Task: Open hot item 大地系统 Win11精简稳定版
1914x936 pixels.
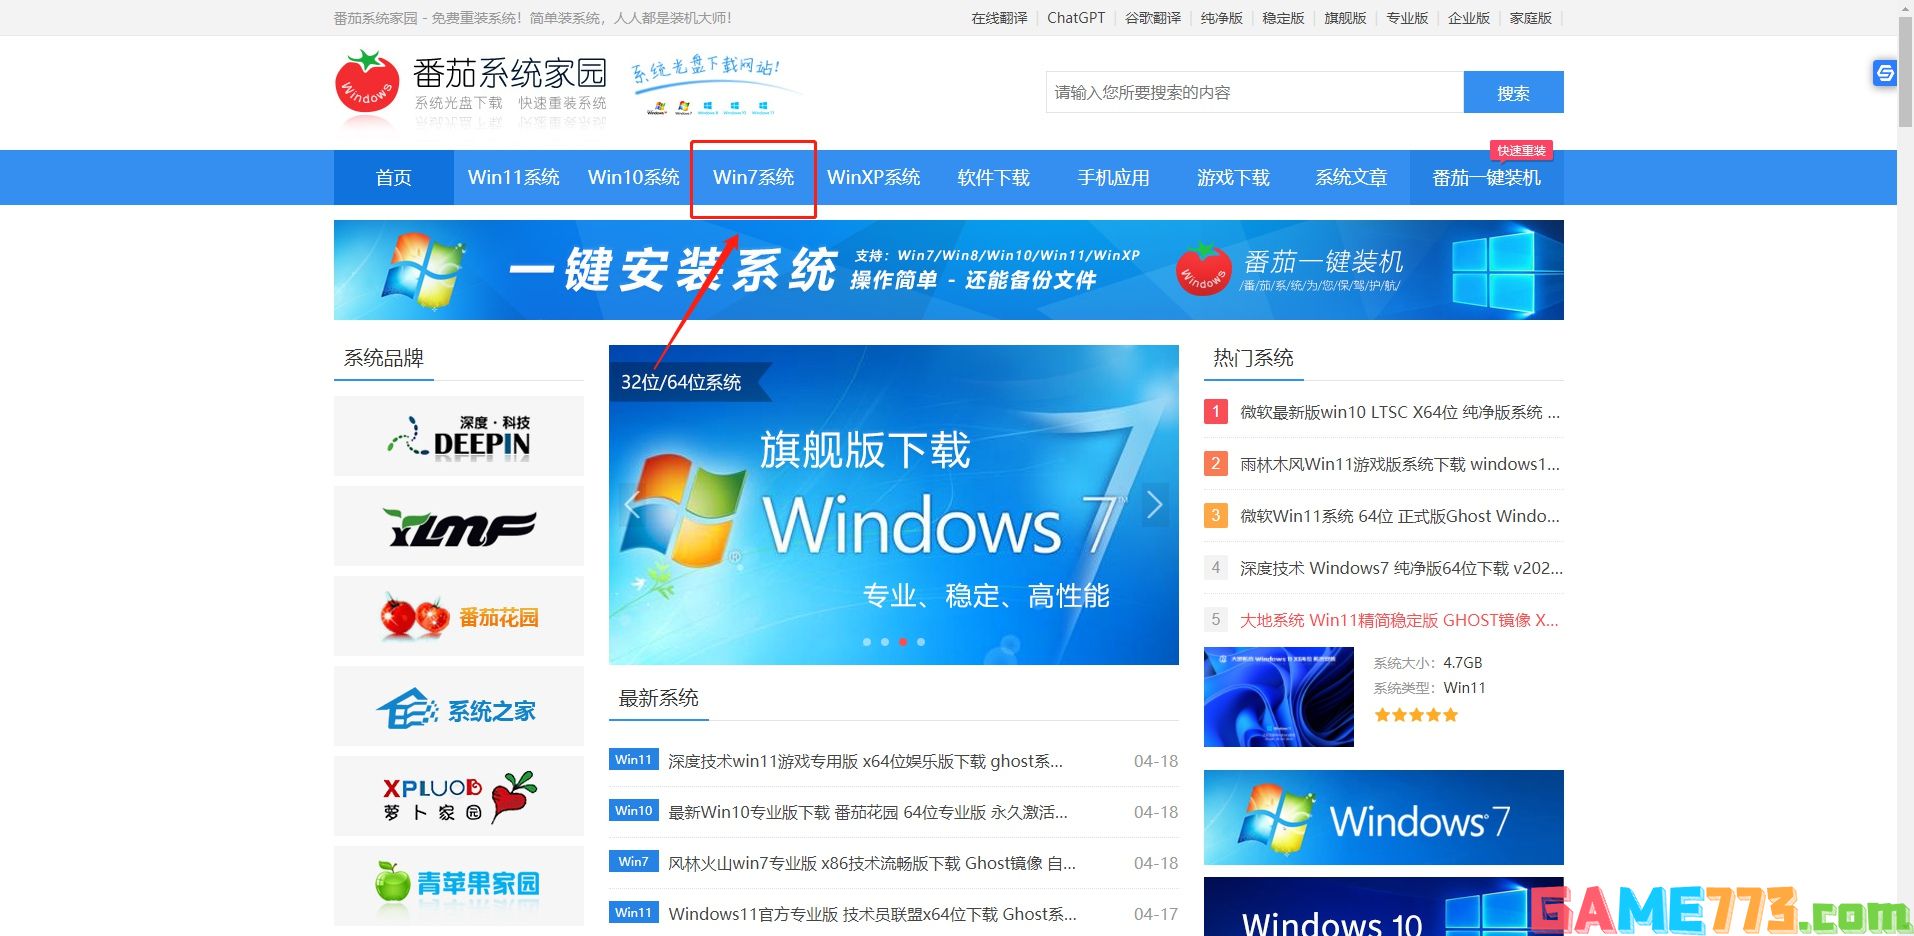Action: click(1399, 620)
